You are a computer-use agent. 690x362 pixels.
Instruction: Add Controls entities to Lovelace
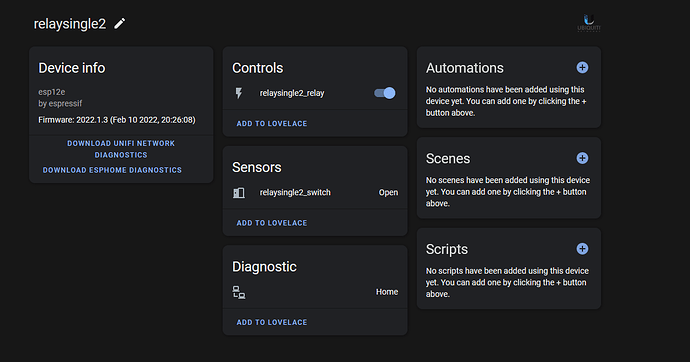coord(272,124)
